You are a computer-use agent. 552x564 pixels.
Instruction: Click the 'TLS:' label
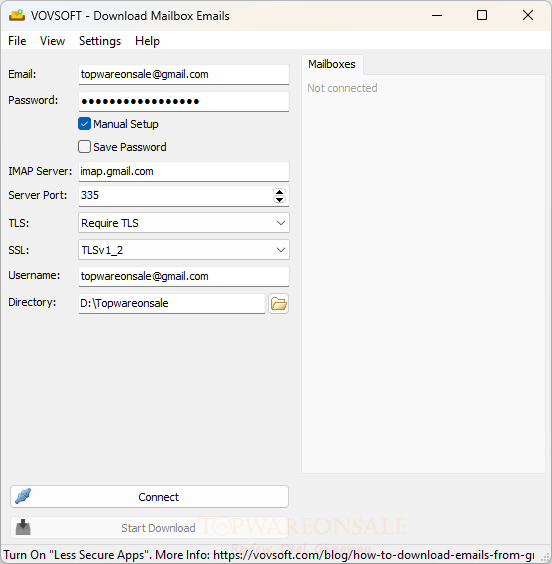coord(19,223)
